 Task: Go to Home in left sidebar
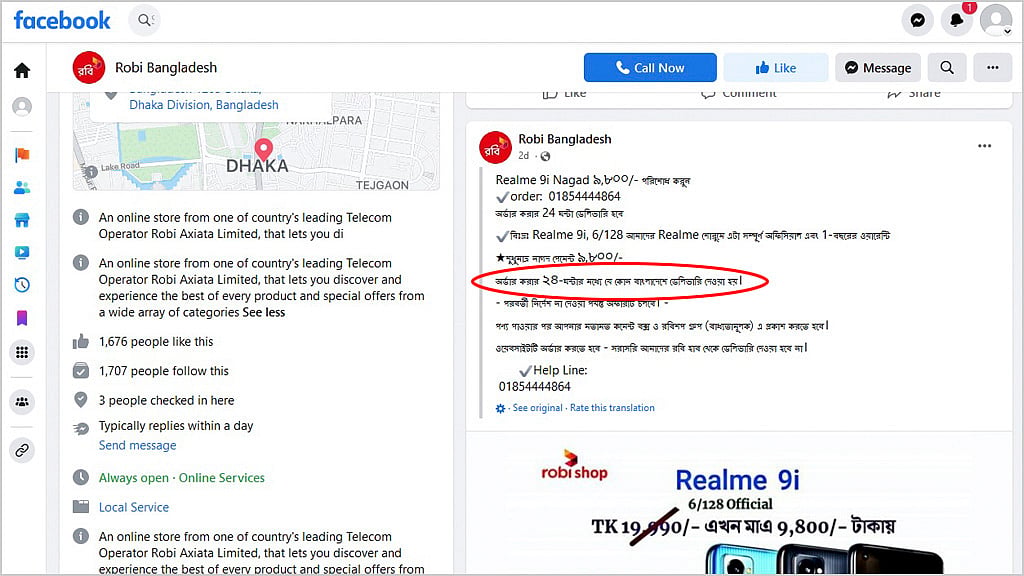[x=22, y=71]
